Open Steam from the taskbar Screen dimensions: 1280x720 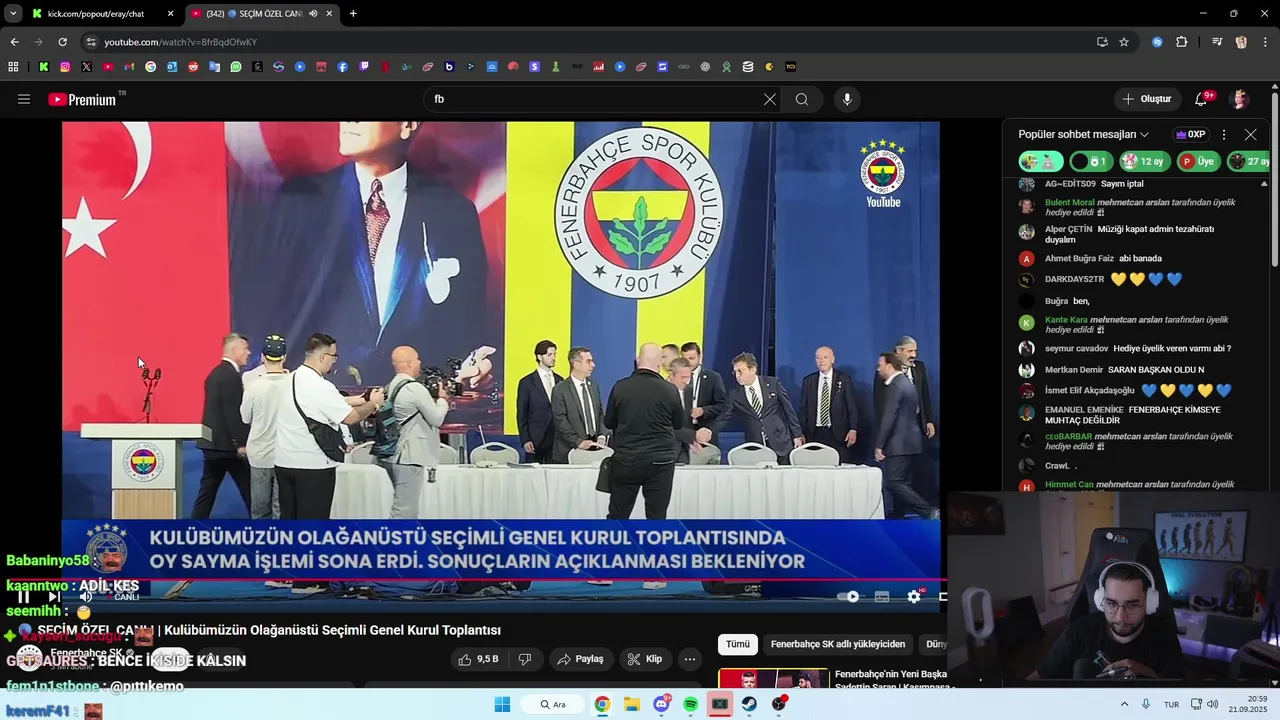pyautogui.click(x=749, y=704)
